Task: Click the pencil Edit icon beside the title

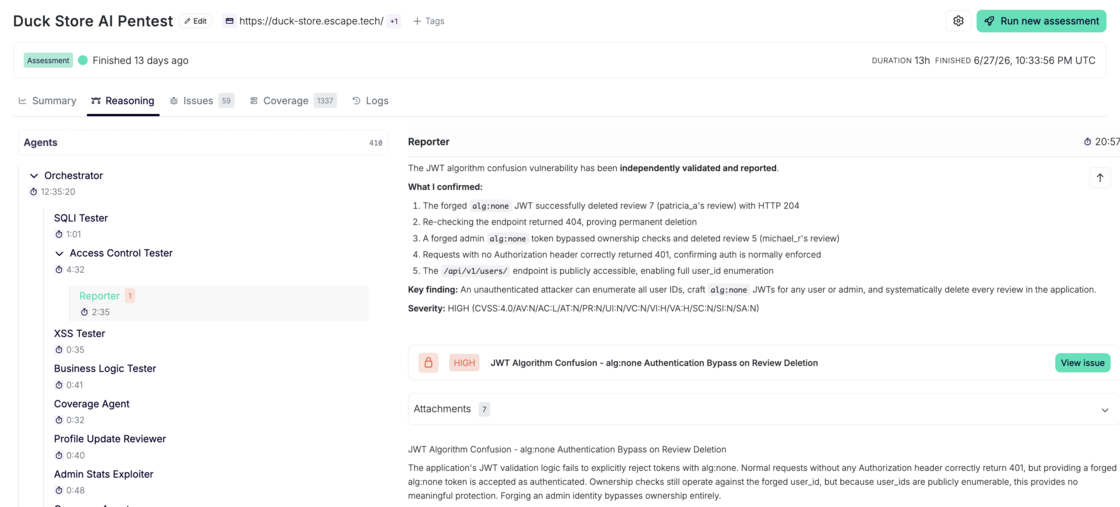Action: click(x=187, y=21)
